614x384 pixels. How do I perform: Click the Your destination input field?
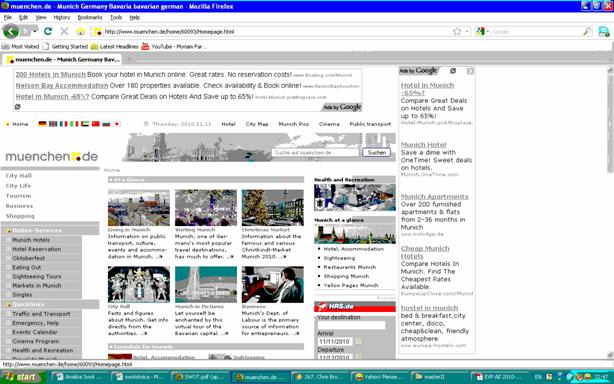click(351, 325)
